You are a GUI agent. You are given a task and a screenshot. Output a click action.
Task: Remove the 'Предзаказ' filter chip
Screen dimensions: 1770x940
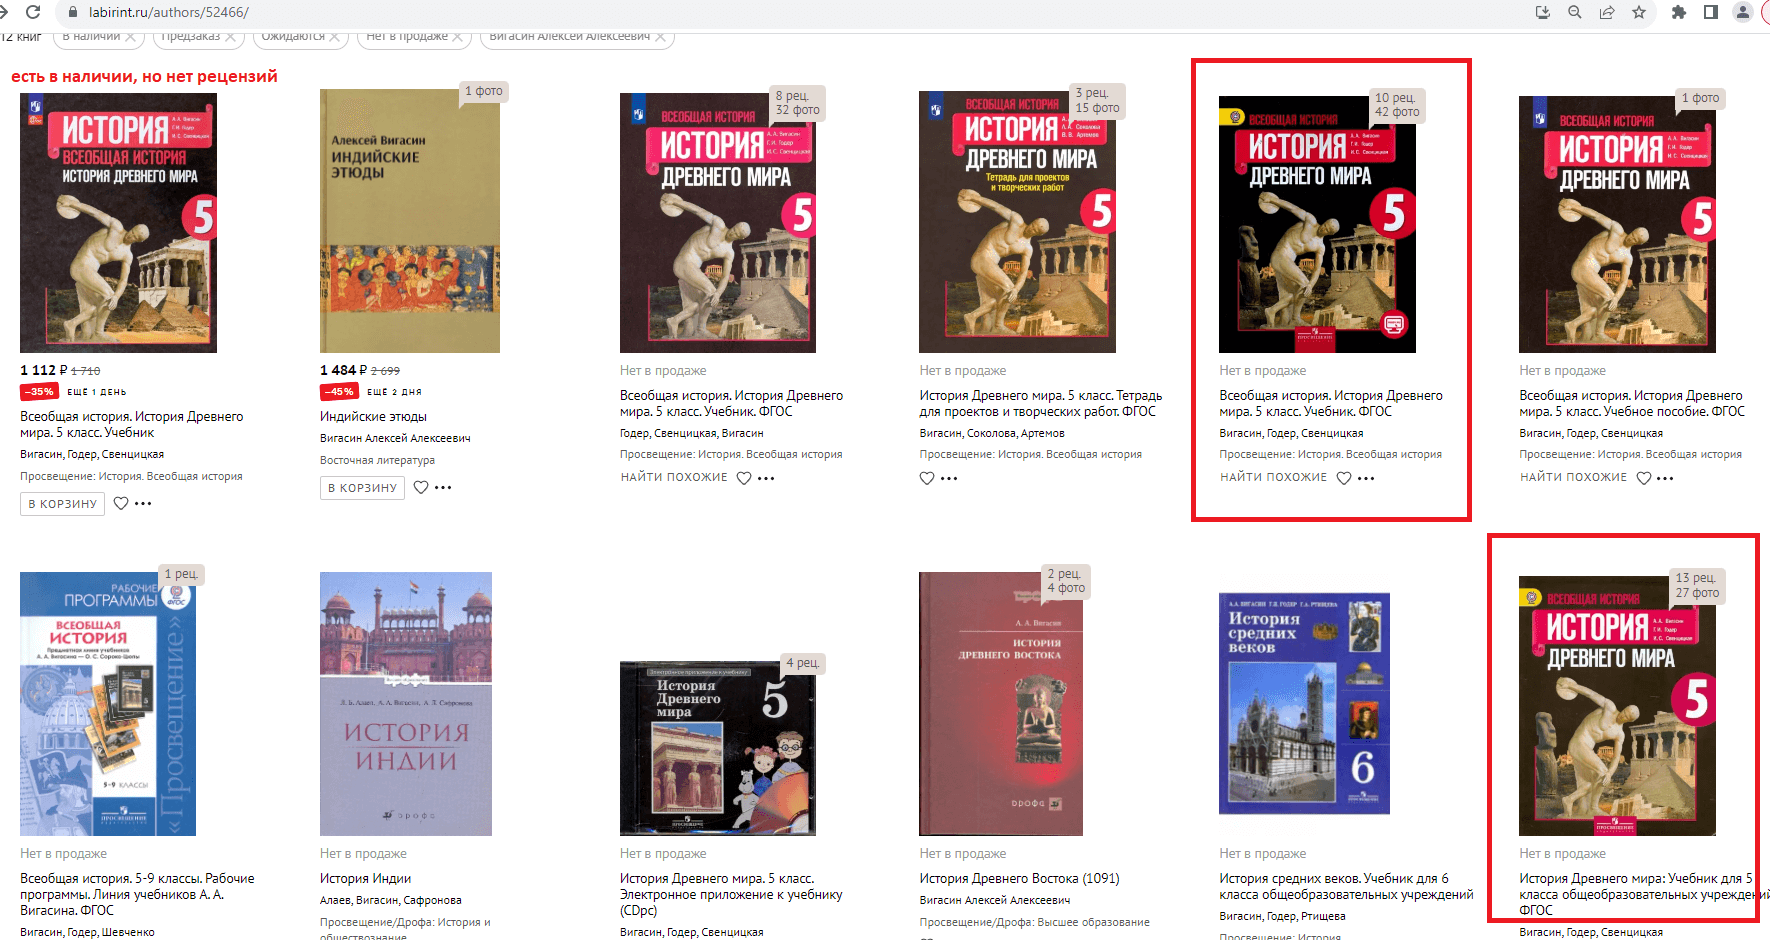coord(230,37)
